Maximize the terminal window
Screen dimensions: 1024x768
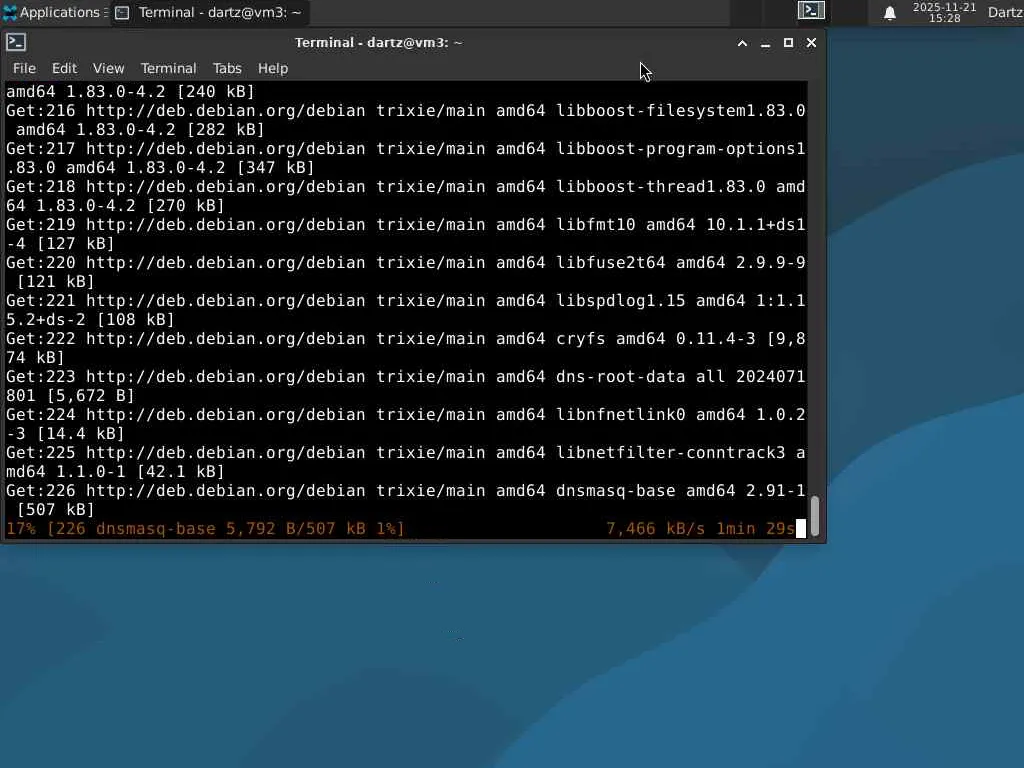point(788,43)
